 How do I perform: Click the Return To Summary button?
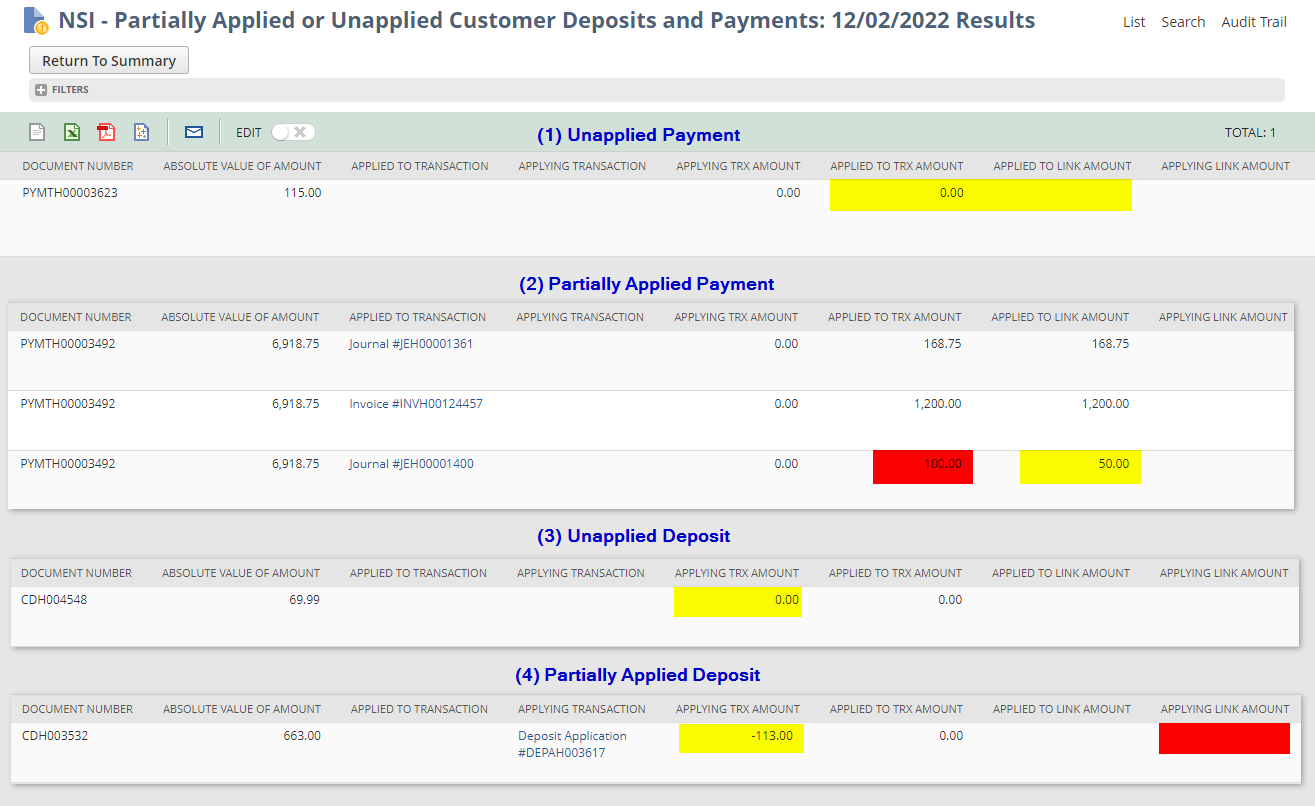coord(109,61)
